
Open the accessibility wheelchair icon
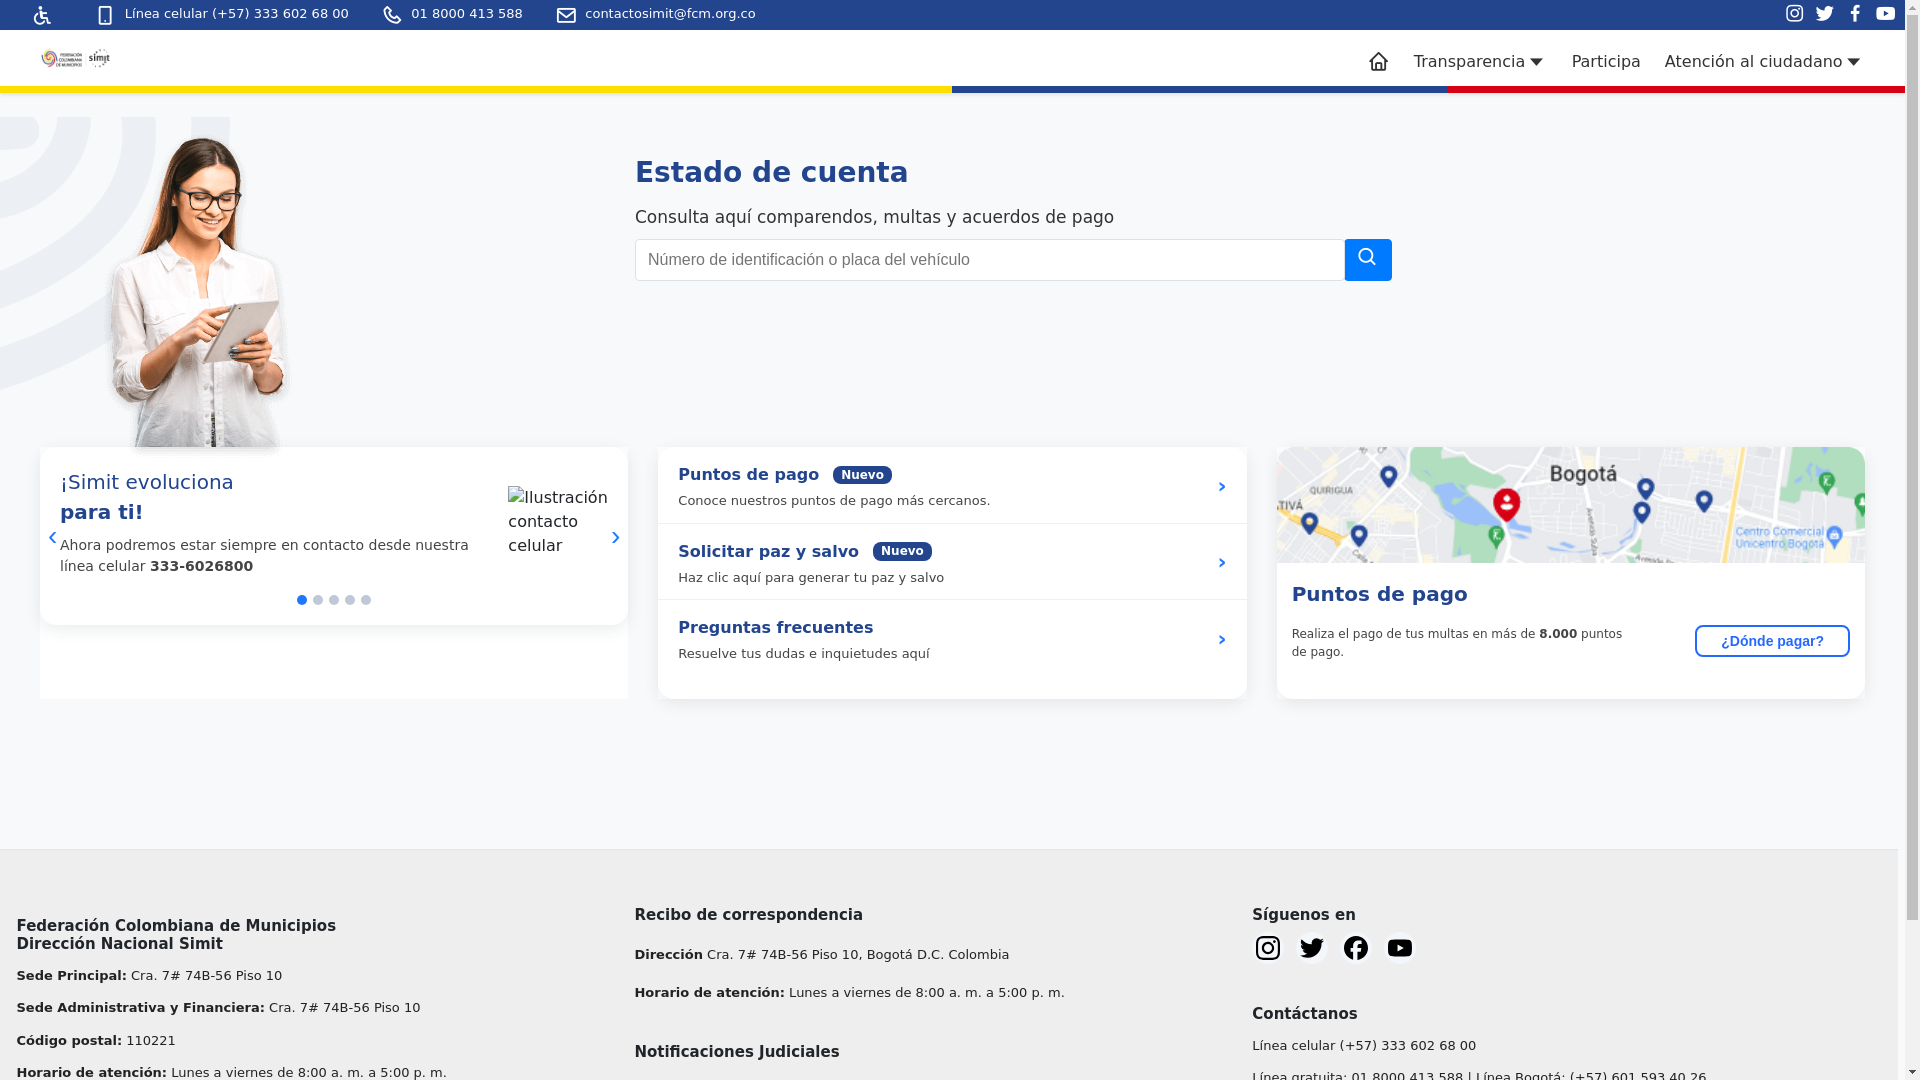click(x=42, y=15)
